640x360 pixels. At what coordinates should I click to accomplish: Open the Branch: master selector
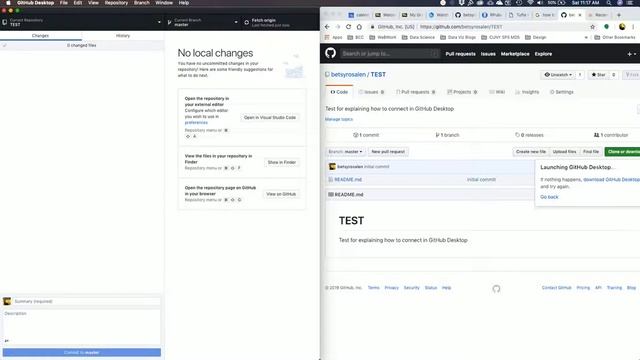[345, 152]
